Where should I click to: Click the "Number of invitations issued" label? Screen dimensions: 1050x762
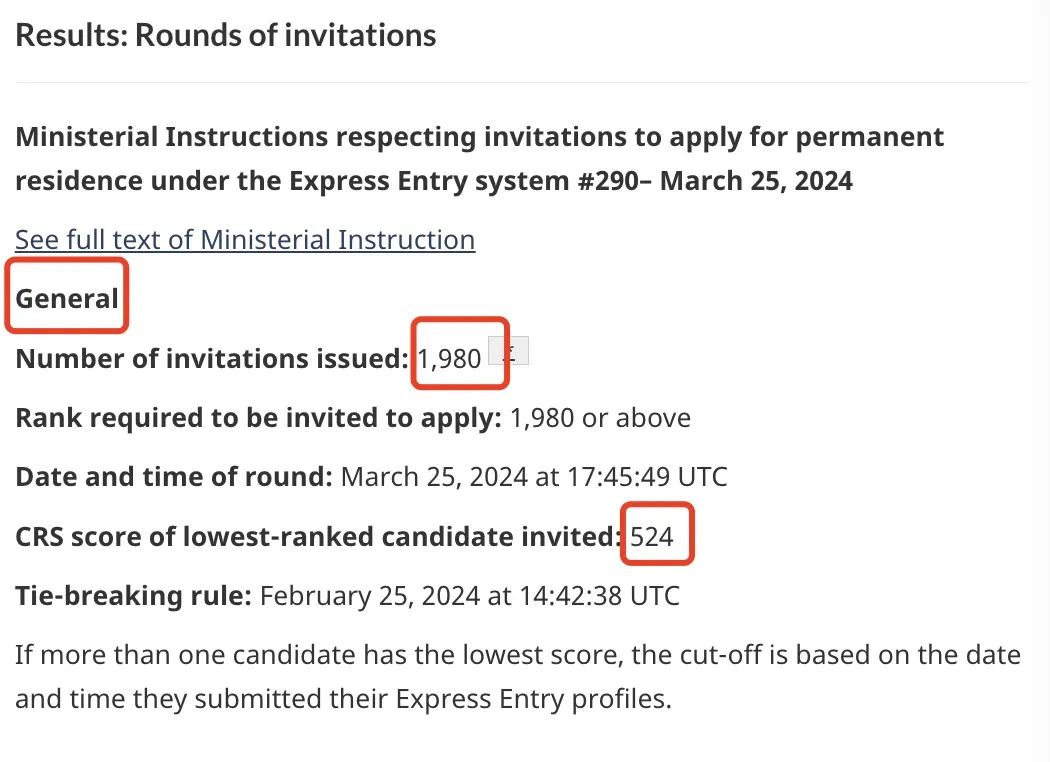pyautogui.click(x=212, y=359)
